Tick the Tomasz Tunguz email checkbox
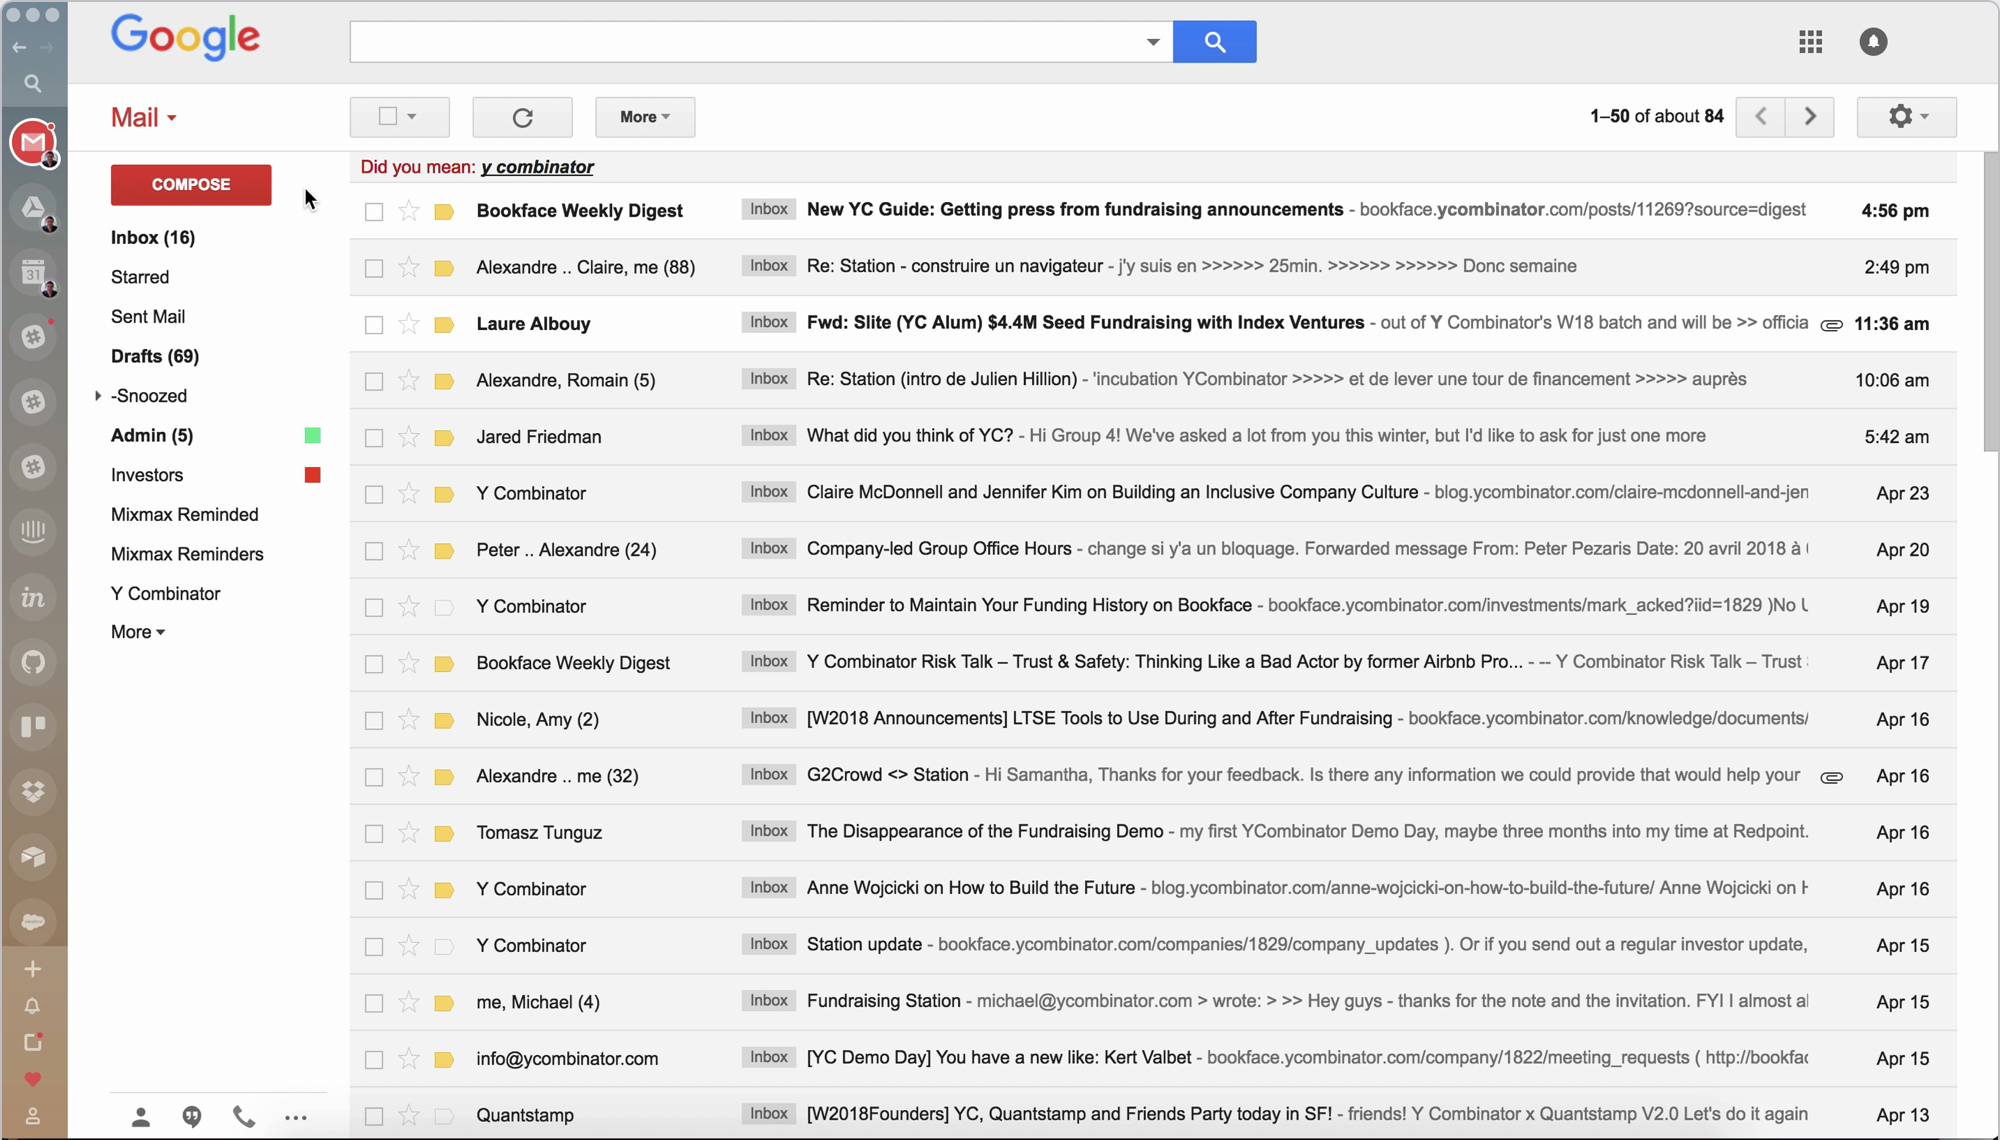 (x=374, y=834)
